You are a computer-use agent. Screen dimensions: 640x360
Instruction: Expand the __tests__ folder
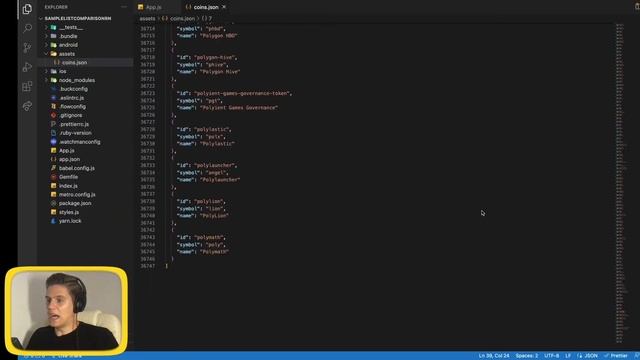[71, 27]
